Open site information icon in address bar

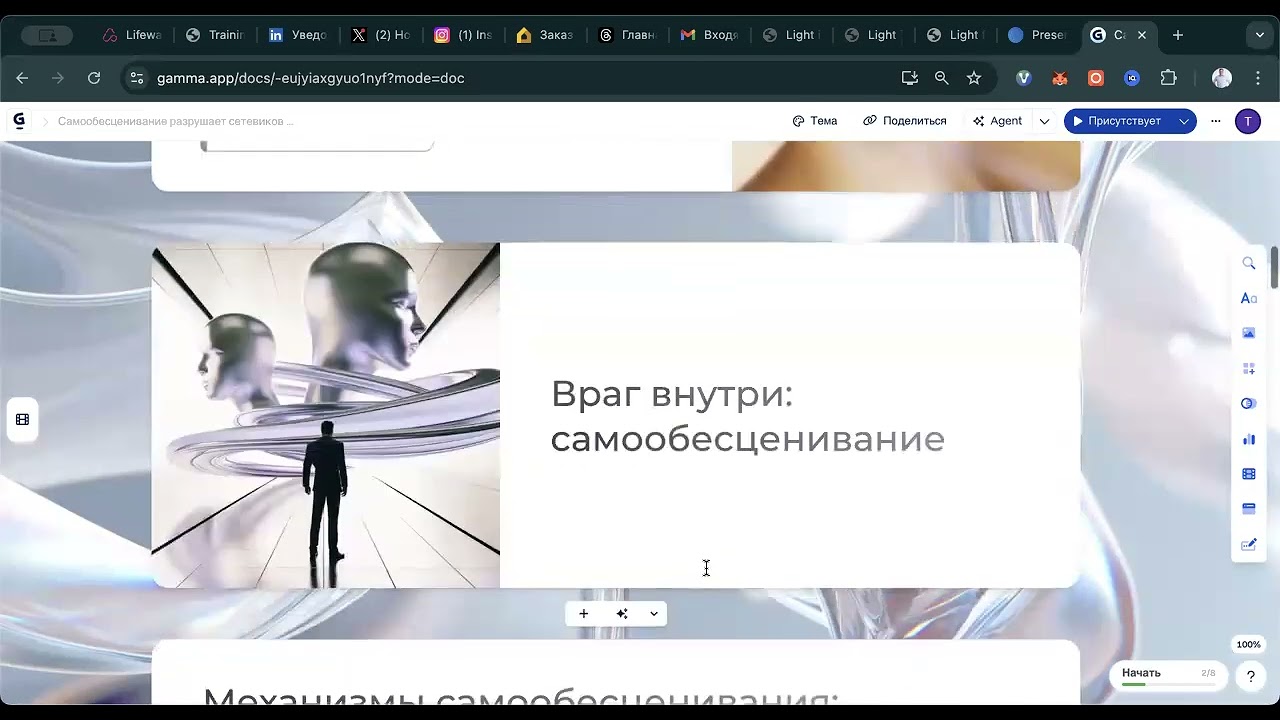(137, 78)
